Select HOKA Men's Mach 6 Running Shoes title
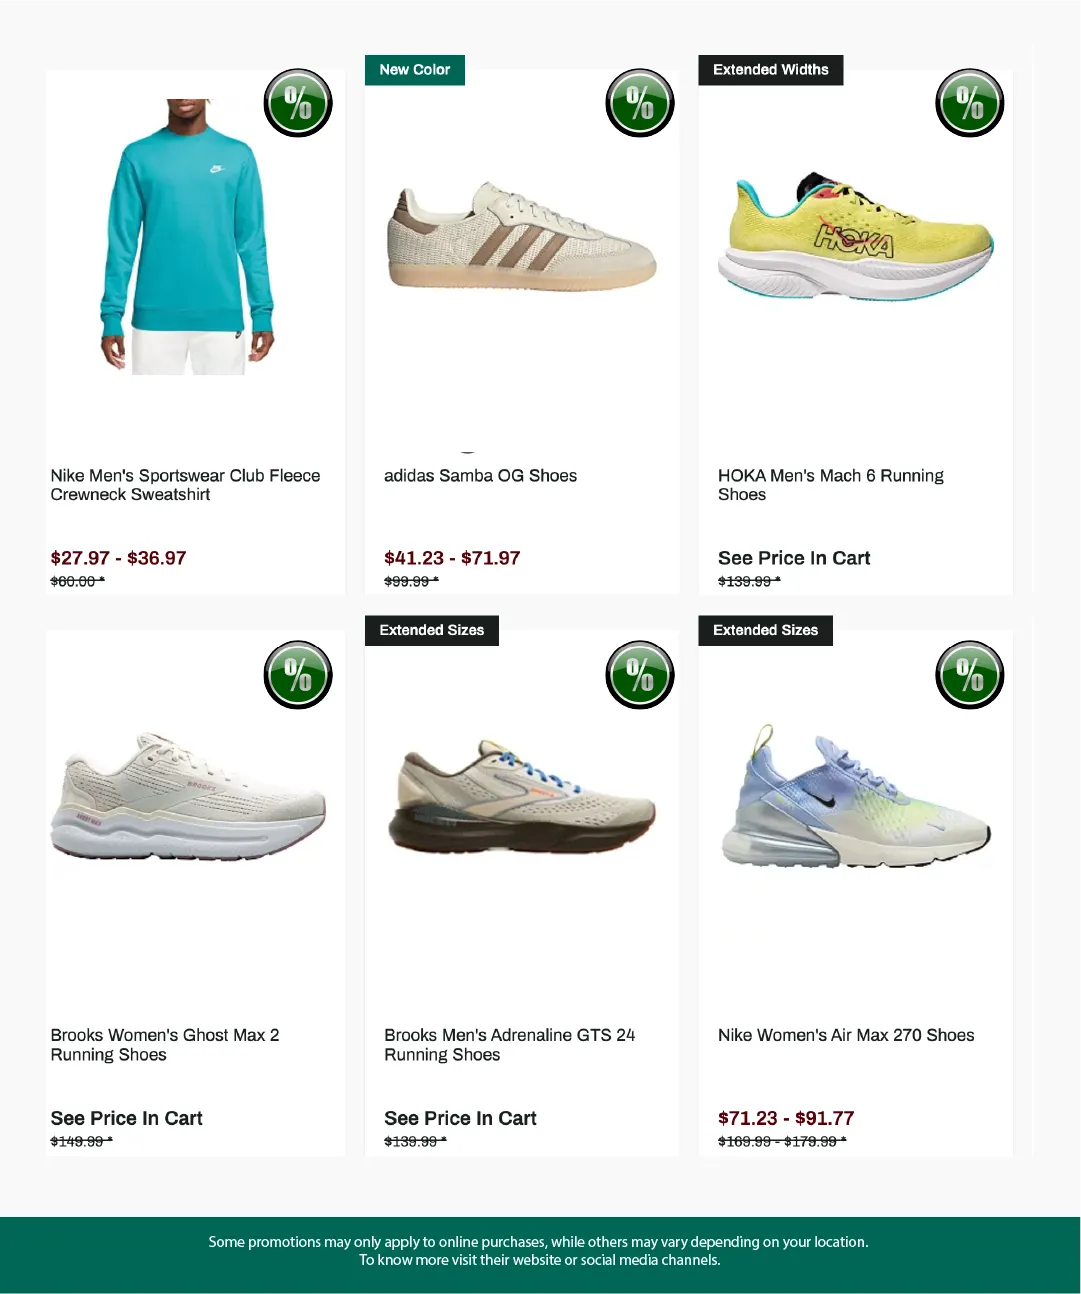1081x1294 pixels. click(x=830, y=485)
